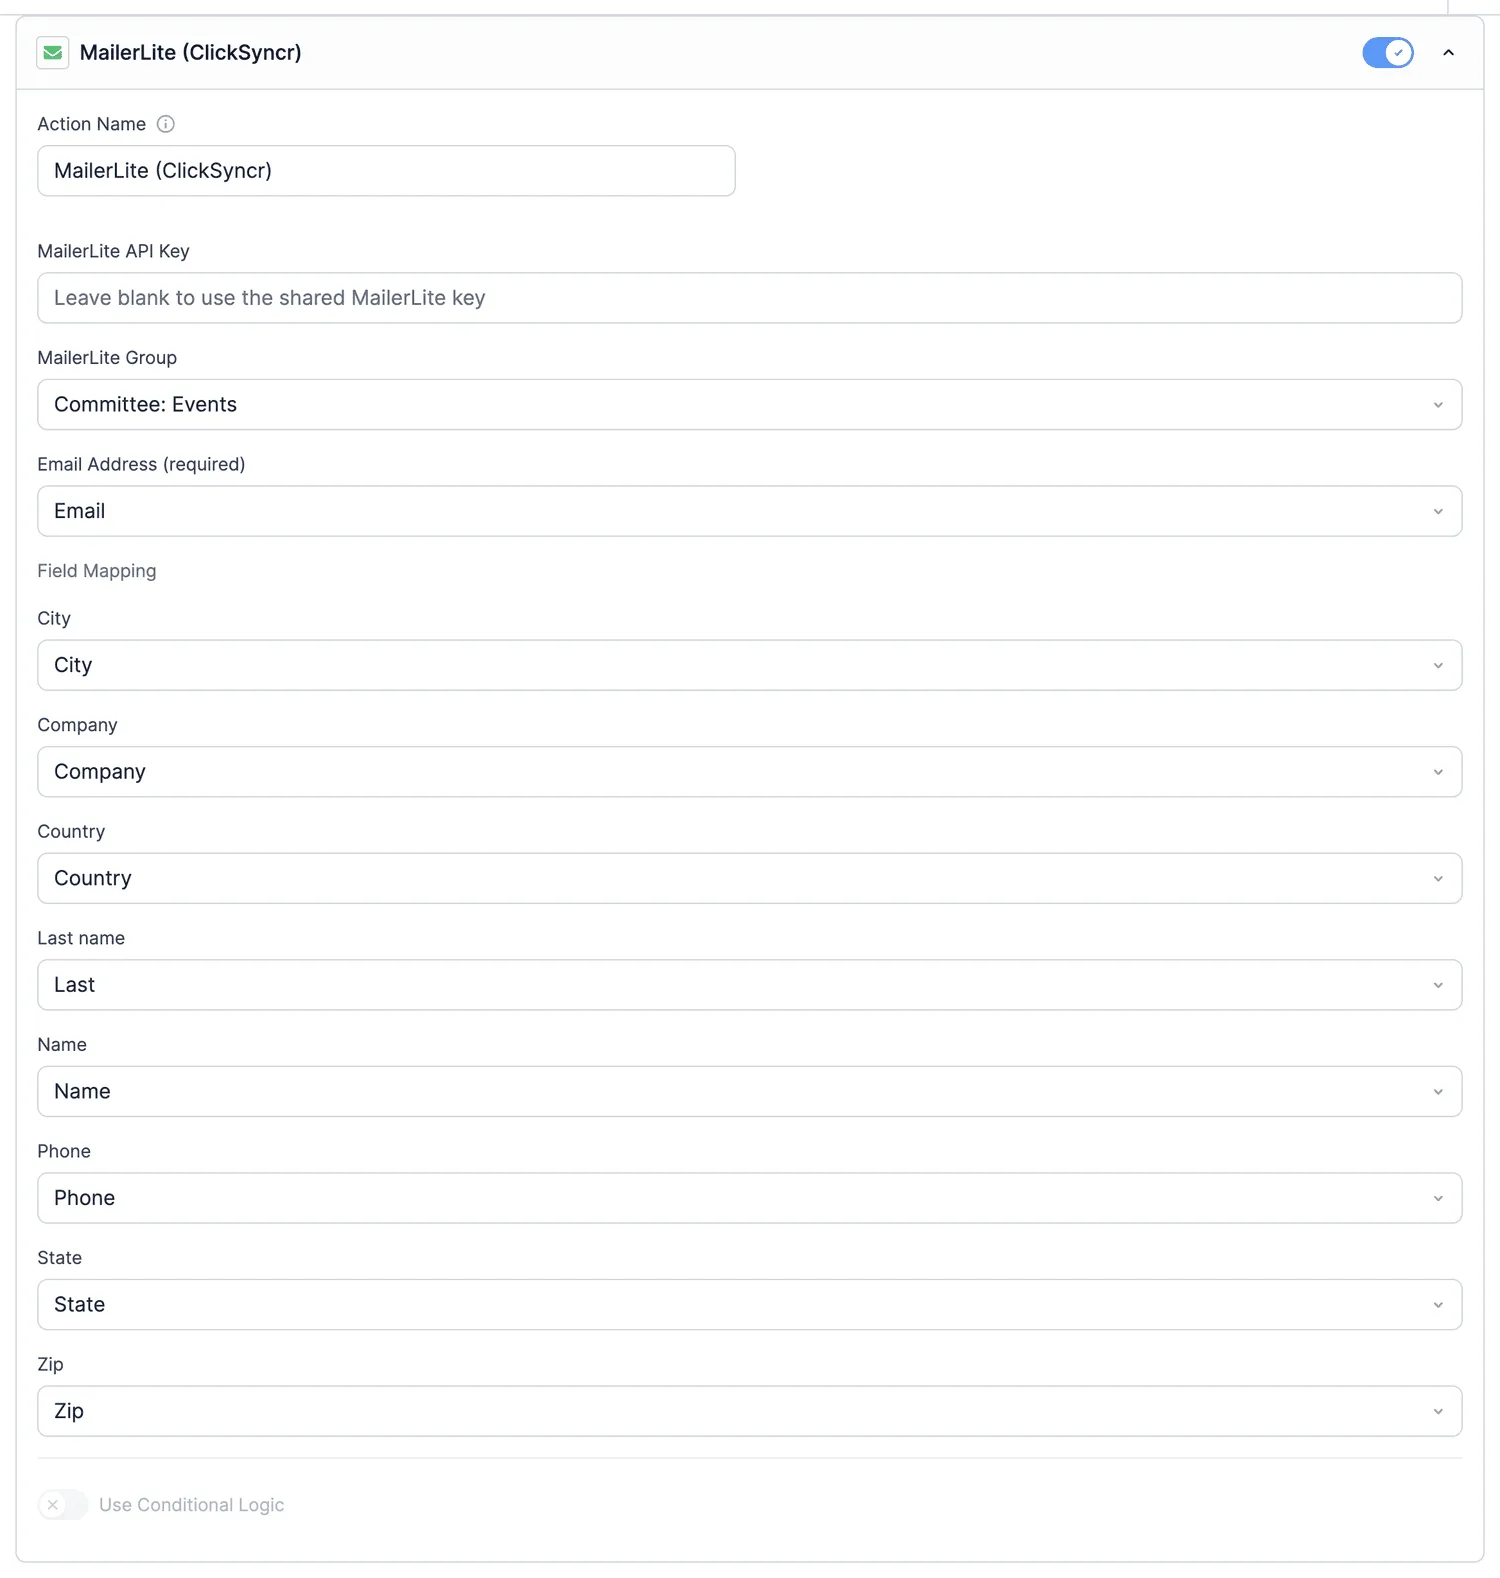Open the Country field mapping dropdown

coord(750,878)
